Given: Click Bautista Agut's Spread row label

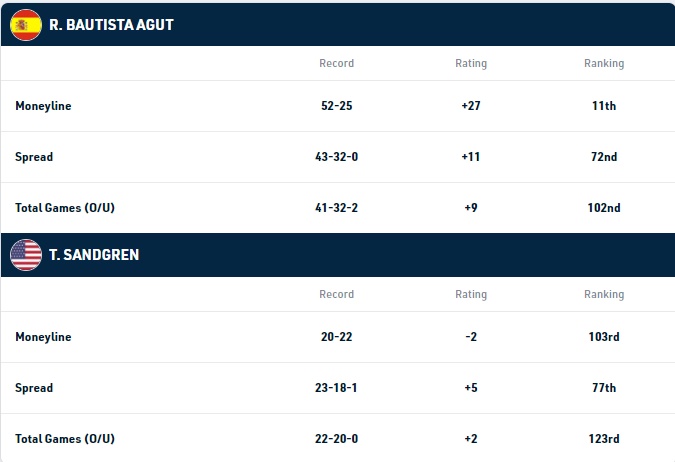Looking at the screenshot, I should pyautogui.click(x=34, y=157).
